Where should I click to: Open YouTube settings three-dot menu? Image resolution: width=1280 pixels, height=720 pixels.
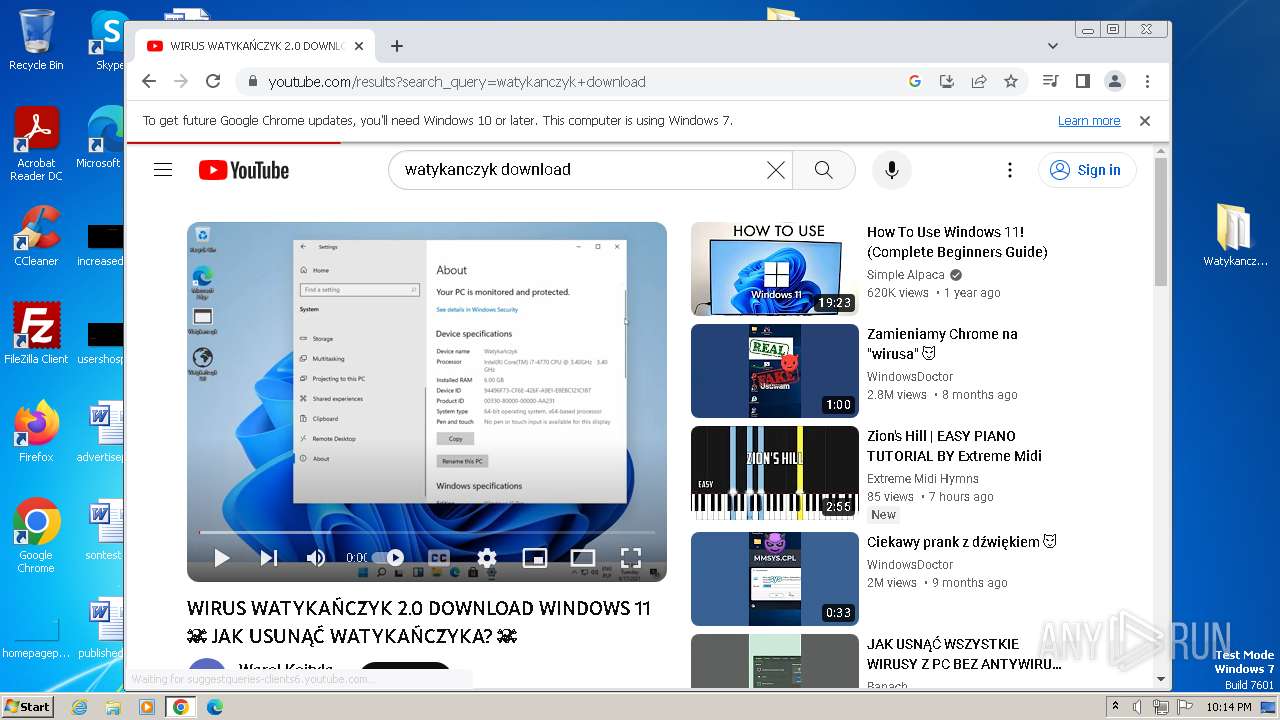[1010, 170]
